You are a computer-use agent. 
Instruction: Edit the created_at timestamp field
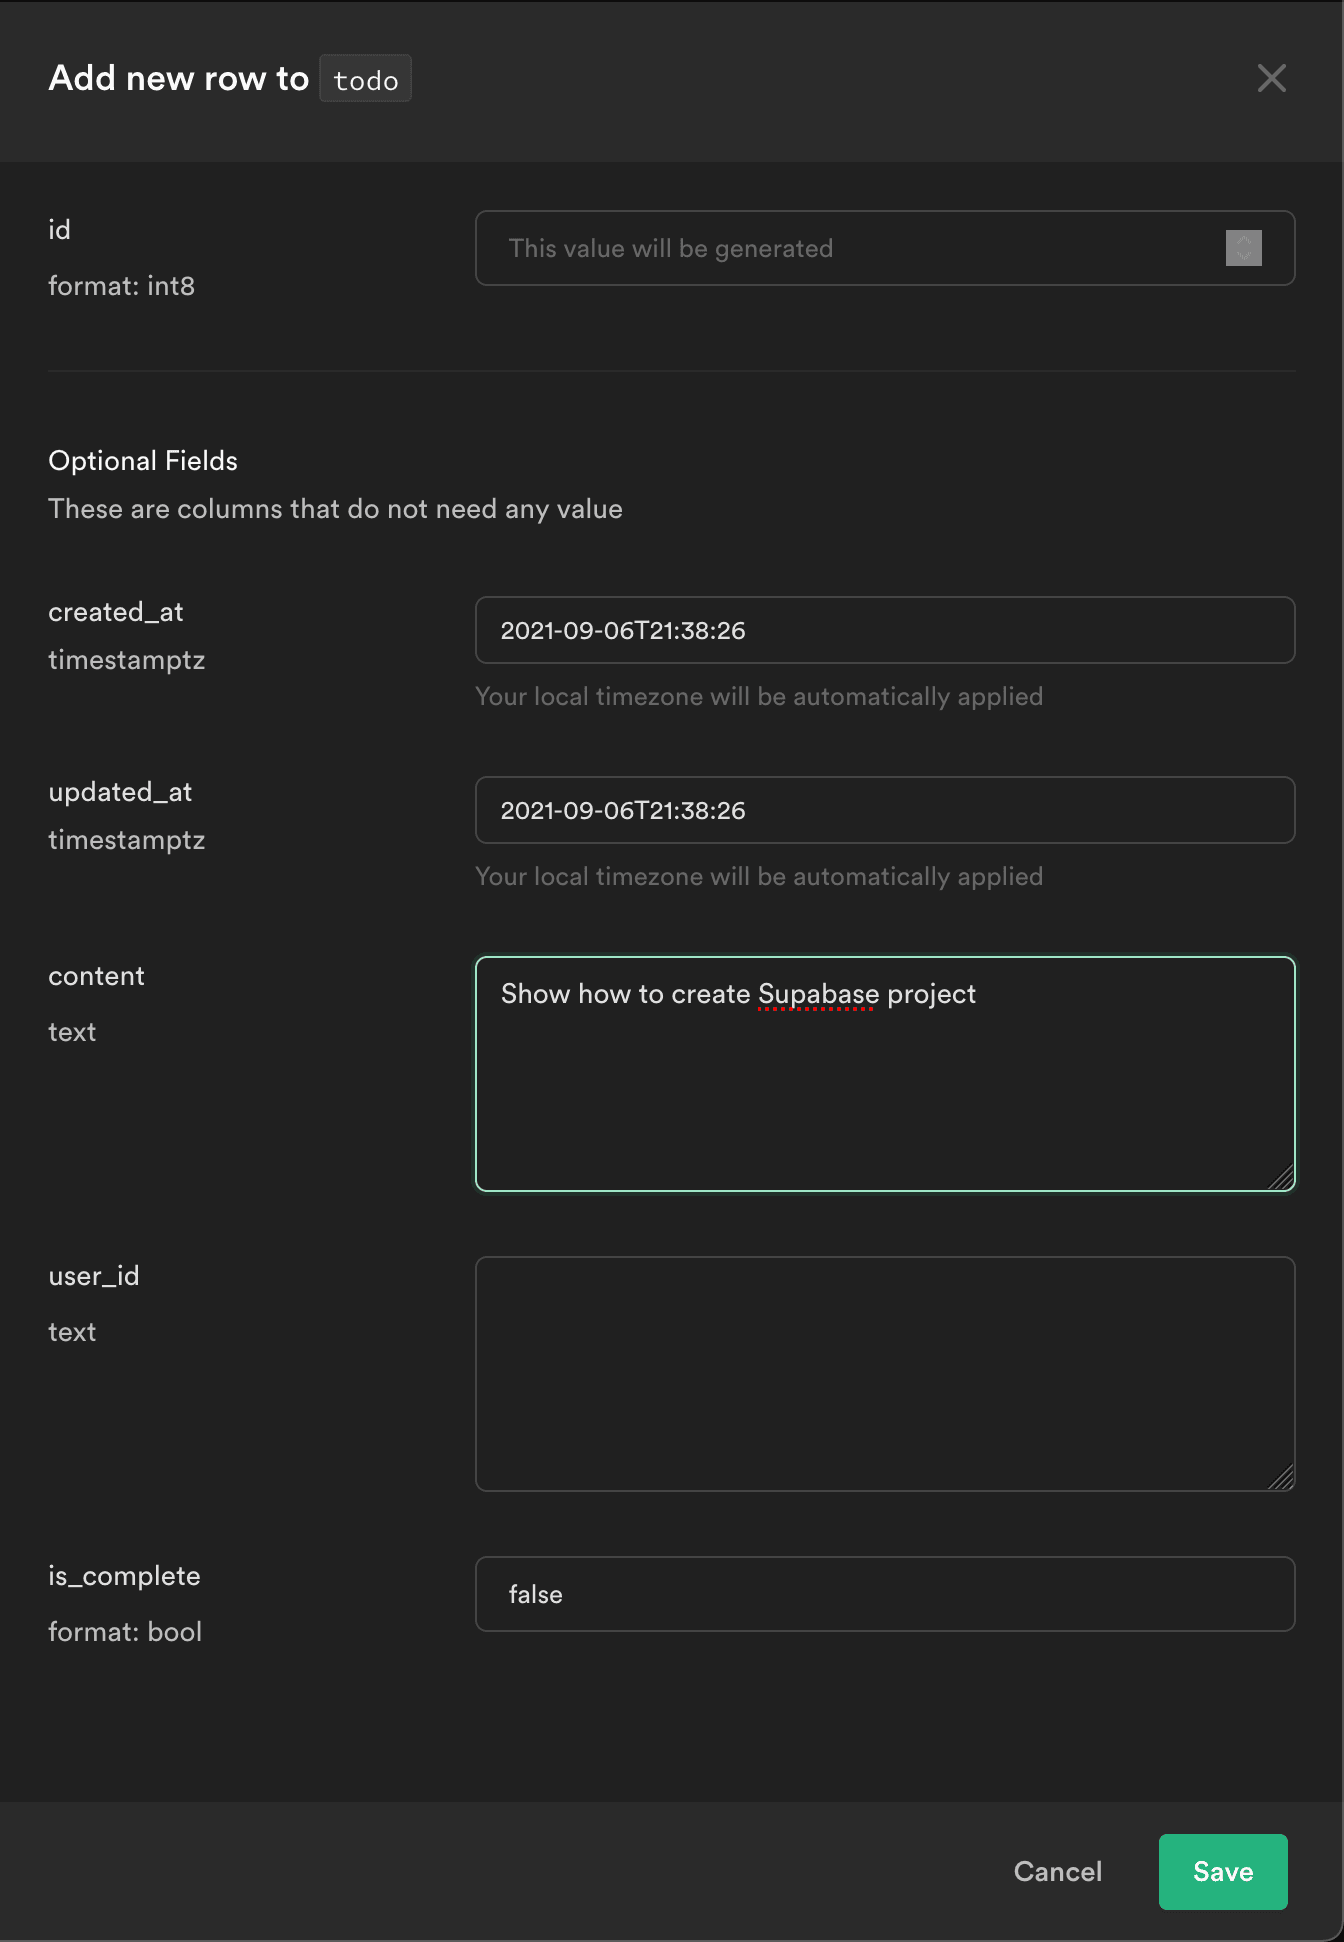pos(885,630)
